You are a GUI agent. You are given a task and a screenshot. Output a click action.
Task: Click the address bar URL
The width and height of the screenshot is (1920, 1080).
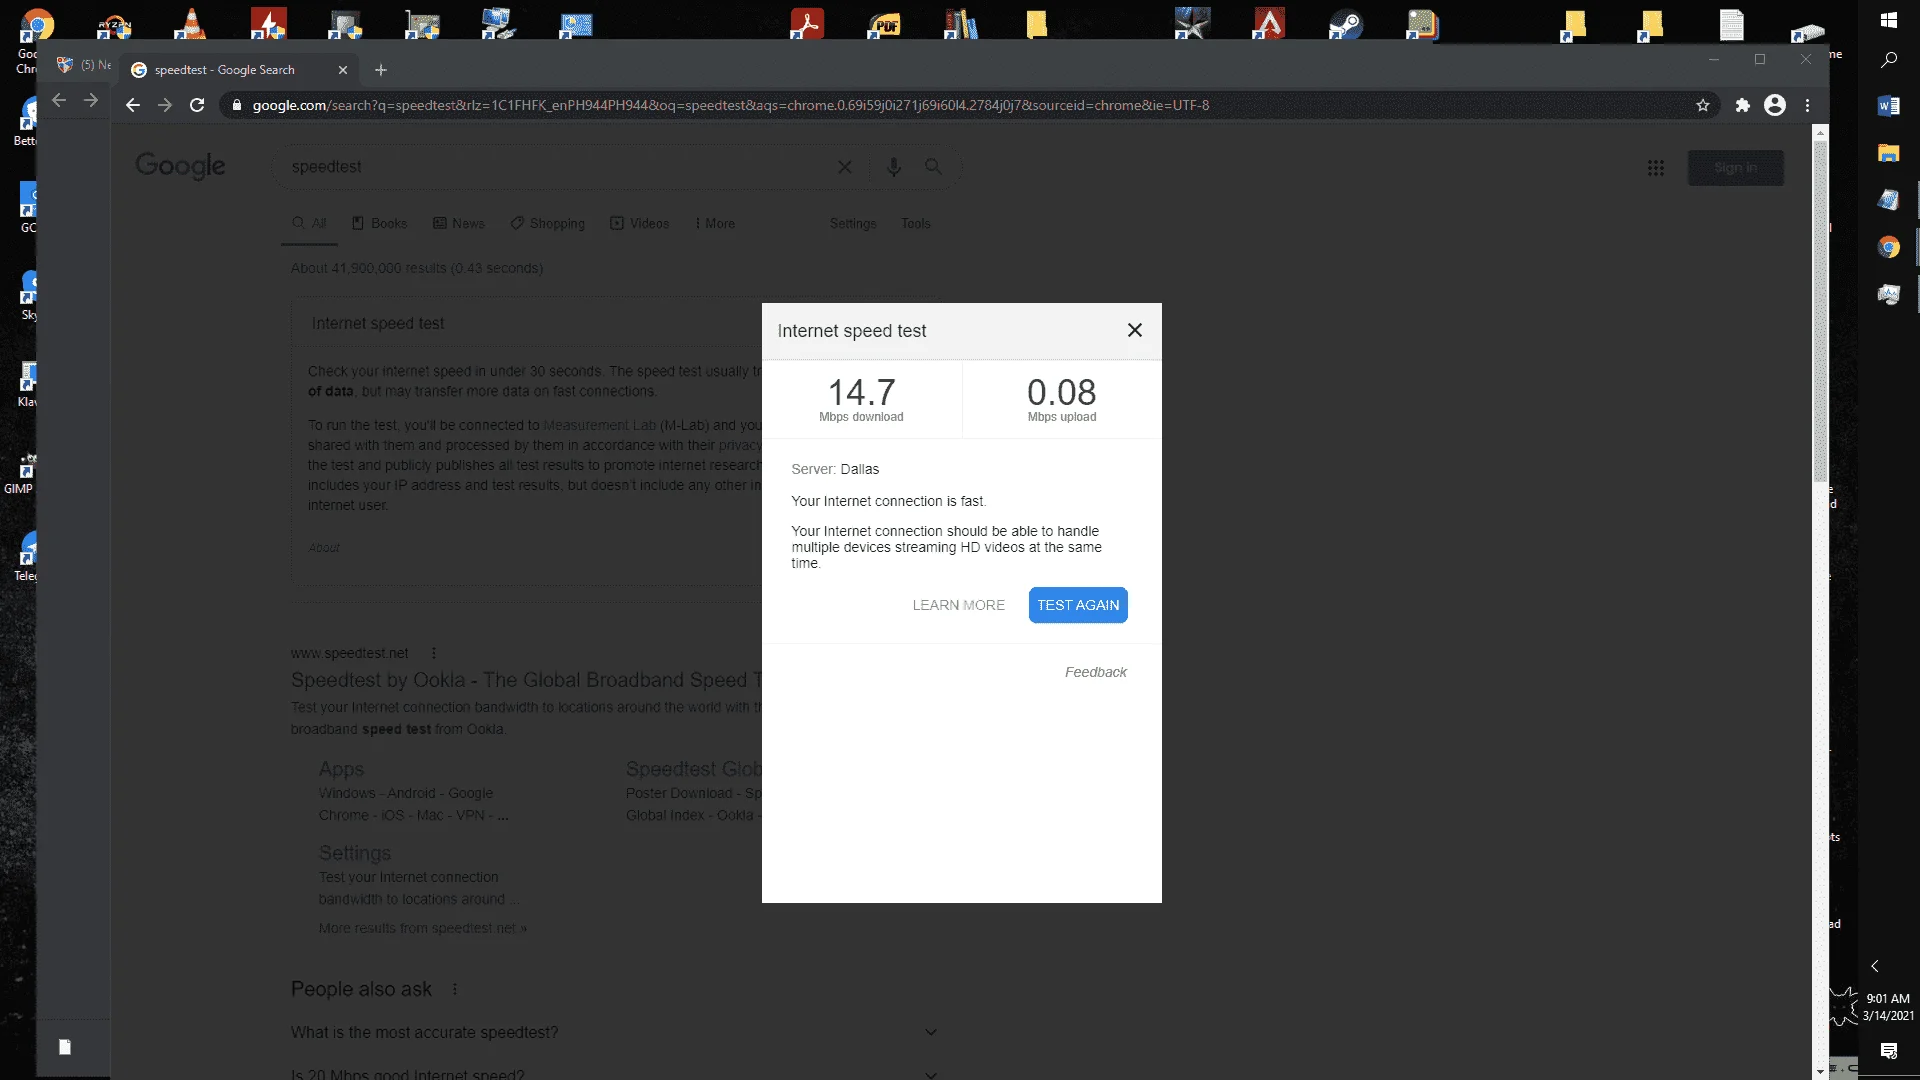tap(730, 105)
